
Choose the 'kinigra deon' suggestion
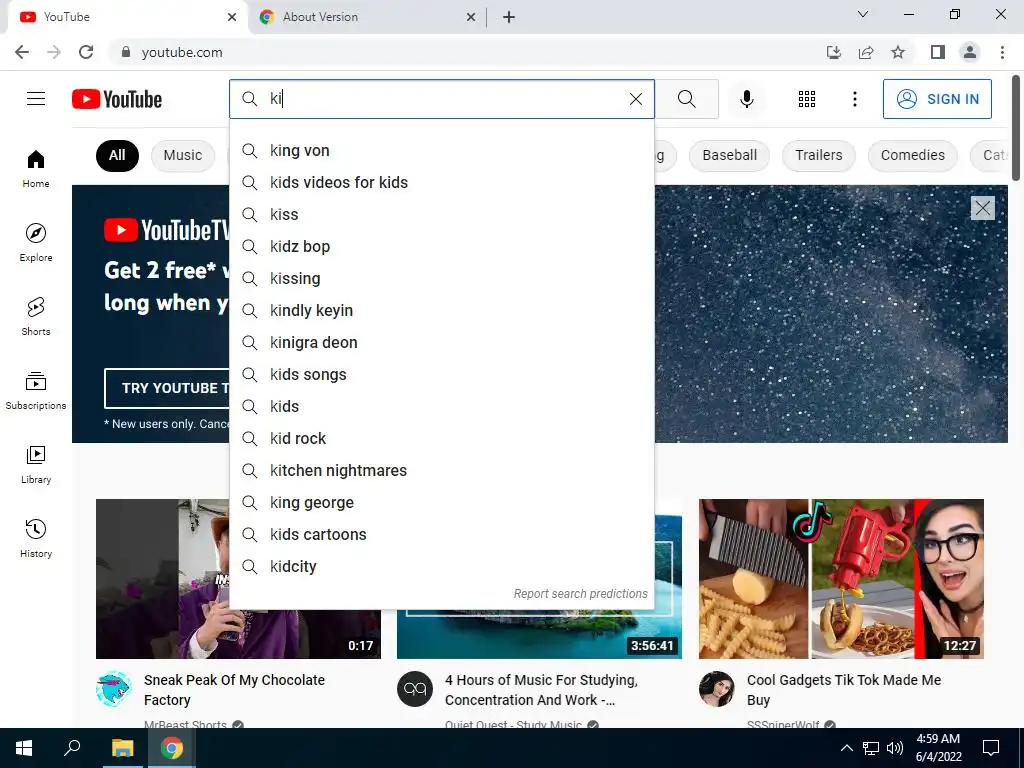(x=442, y=342)
